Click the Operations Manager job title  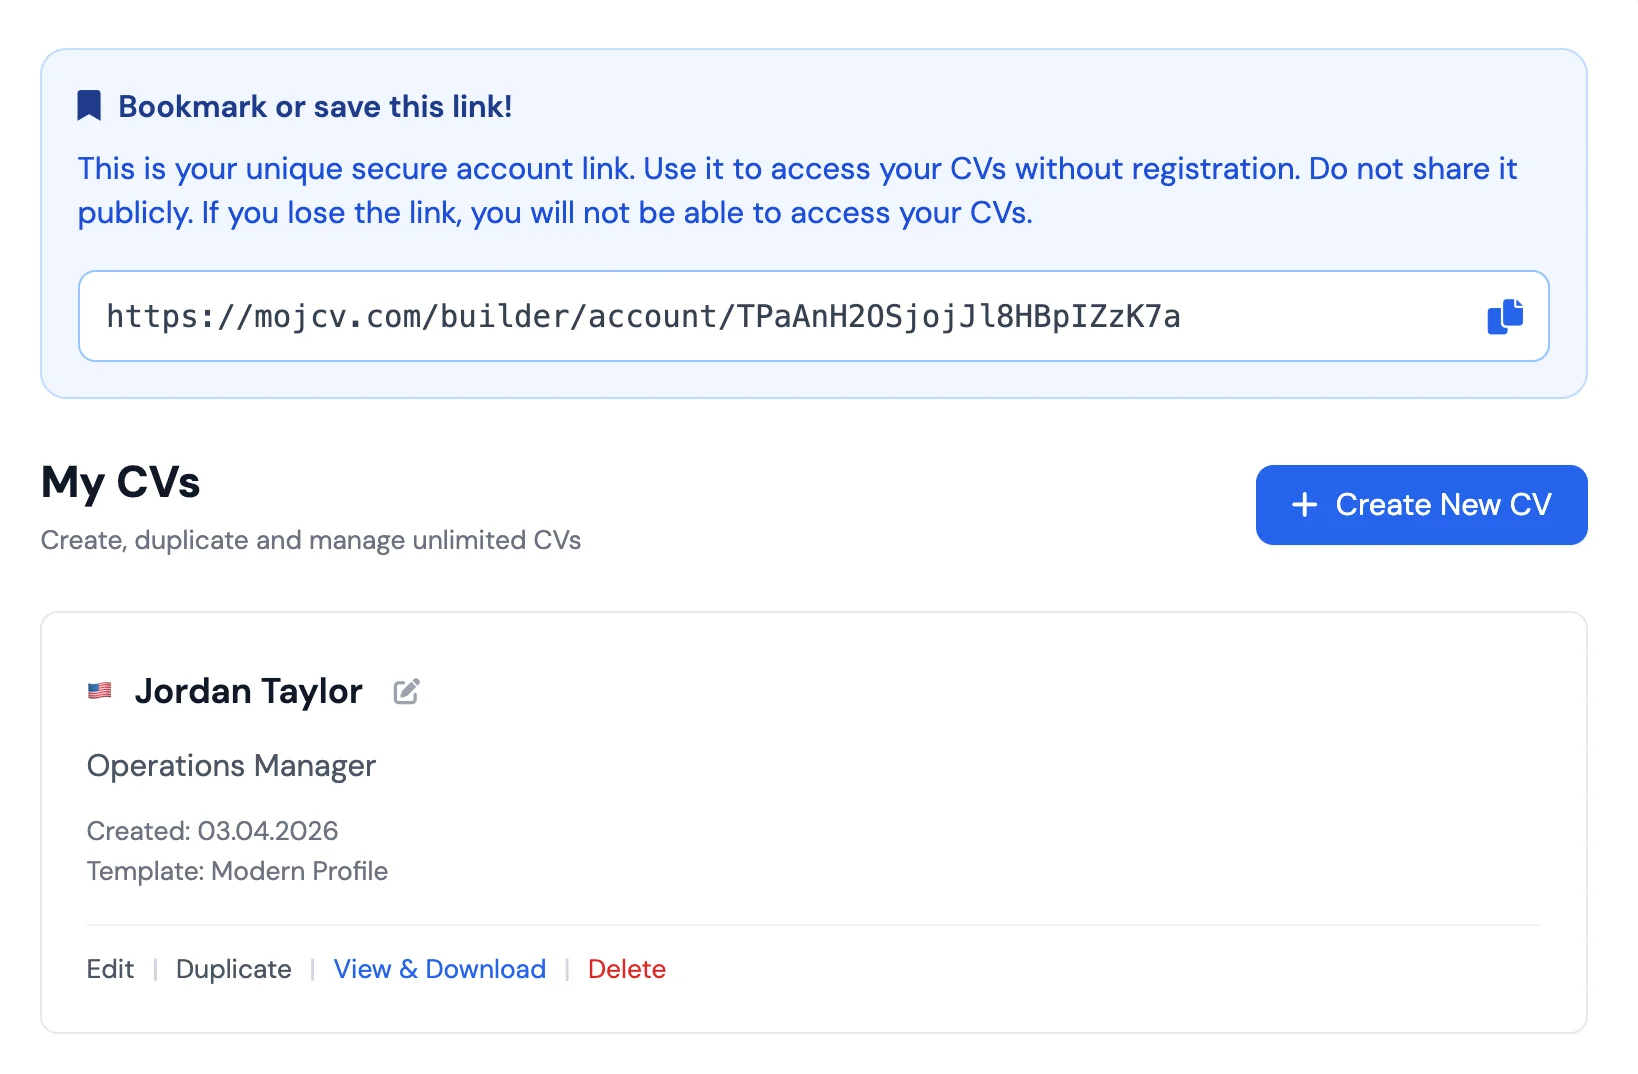click(231, 765)
